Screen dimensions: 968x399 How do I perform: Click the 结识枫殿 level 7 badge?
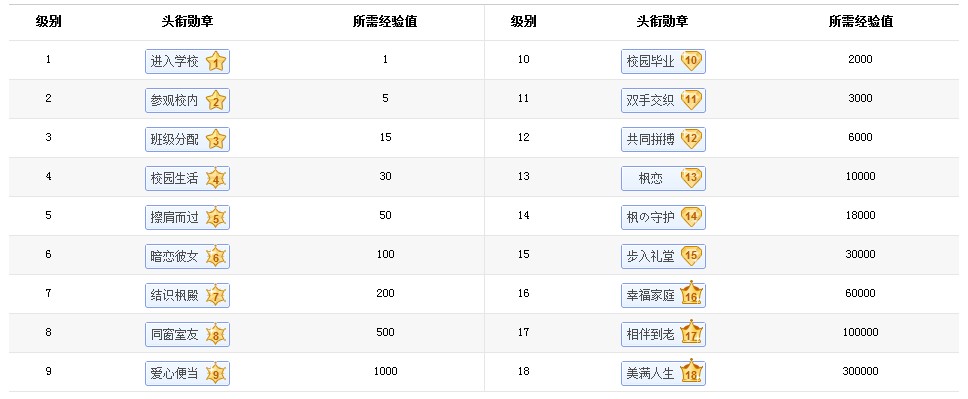click(x=188, y=295)
